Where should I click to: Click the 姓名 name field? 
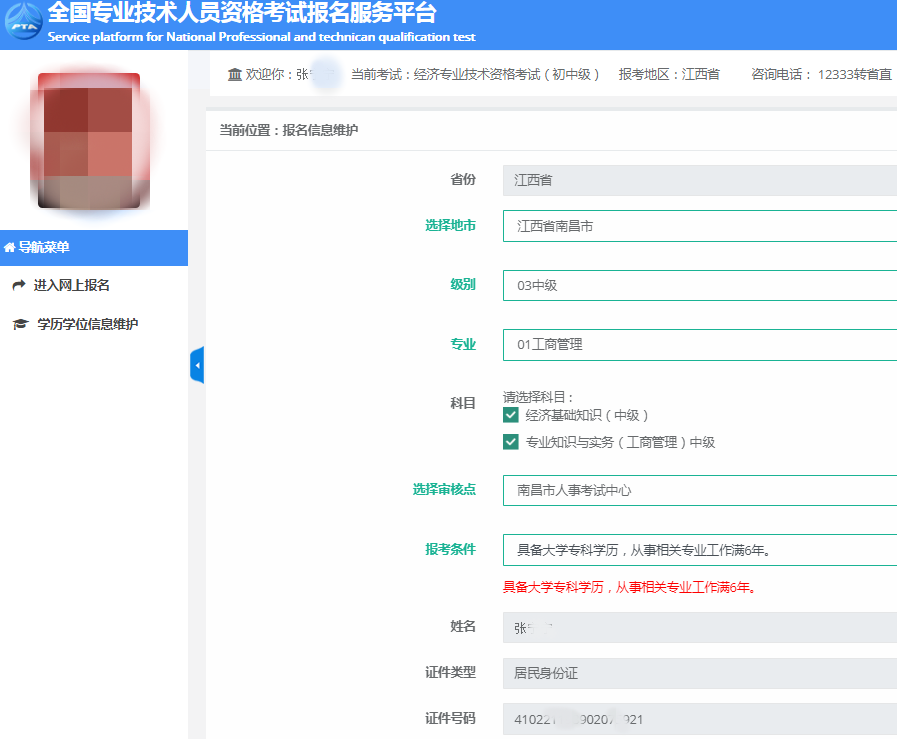(x=700, y=627)
